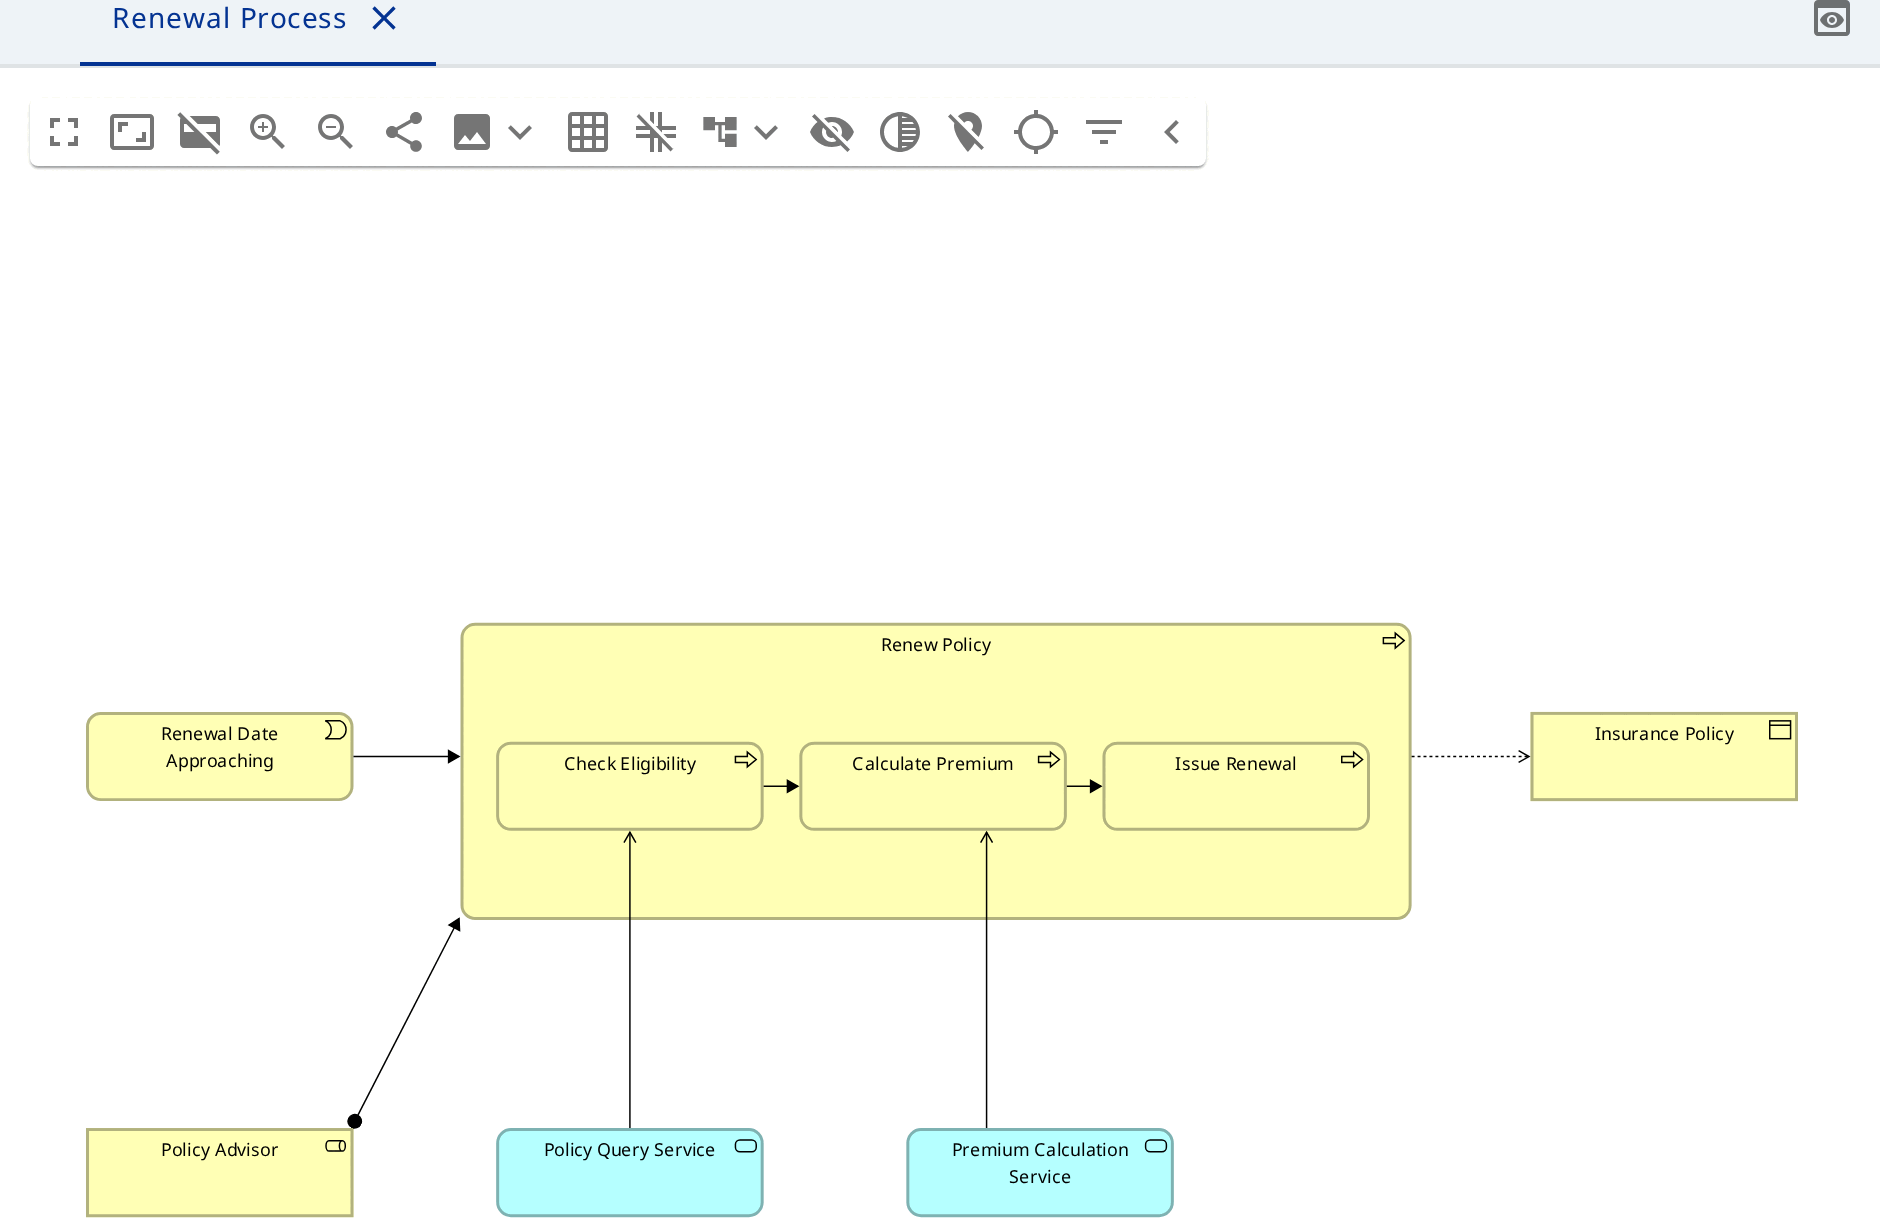This screenshot has width=1880, height=1218.
Task: Select the Check Eligibility element
Action: (x=630, y=786)
